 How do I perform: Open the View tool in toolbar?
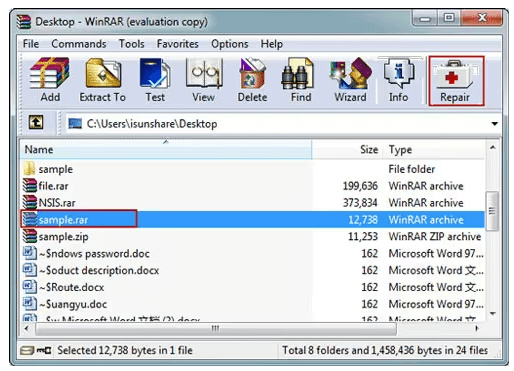pos(203,79)
